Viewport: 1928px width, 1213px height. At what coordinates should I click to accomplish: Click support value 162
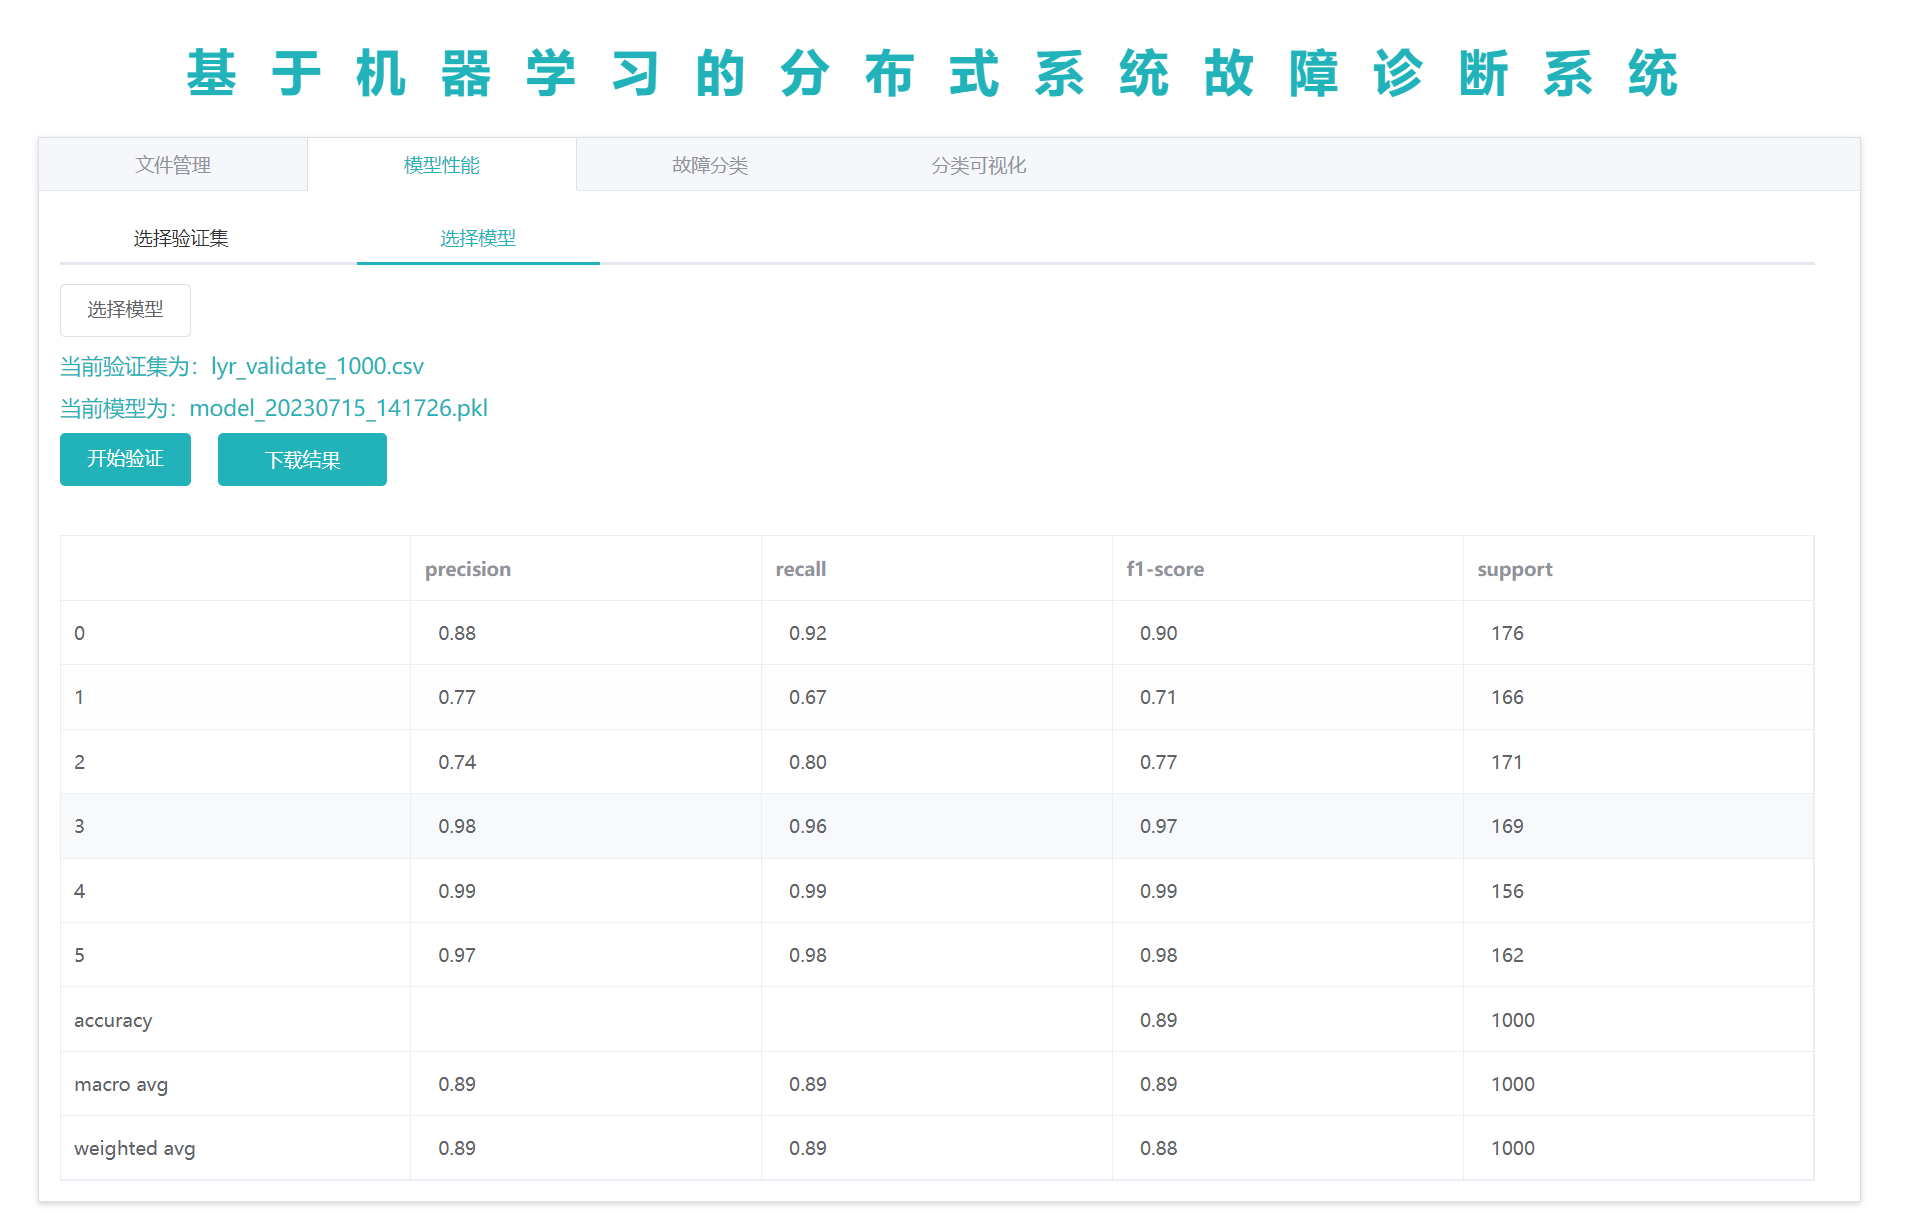point(1507,955)
